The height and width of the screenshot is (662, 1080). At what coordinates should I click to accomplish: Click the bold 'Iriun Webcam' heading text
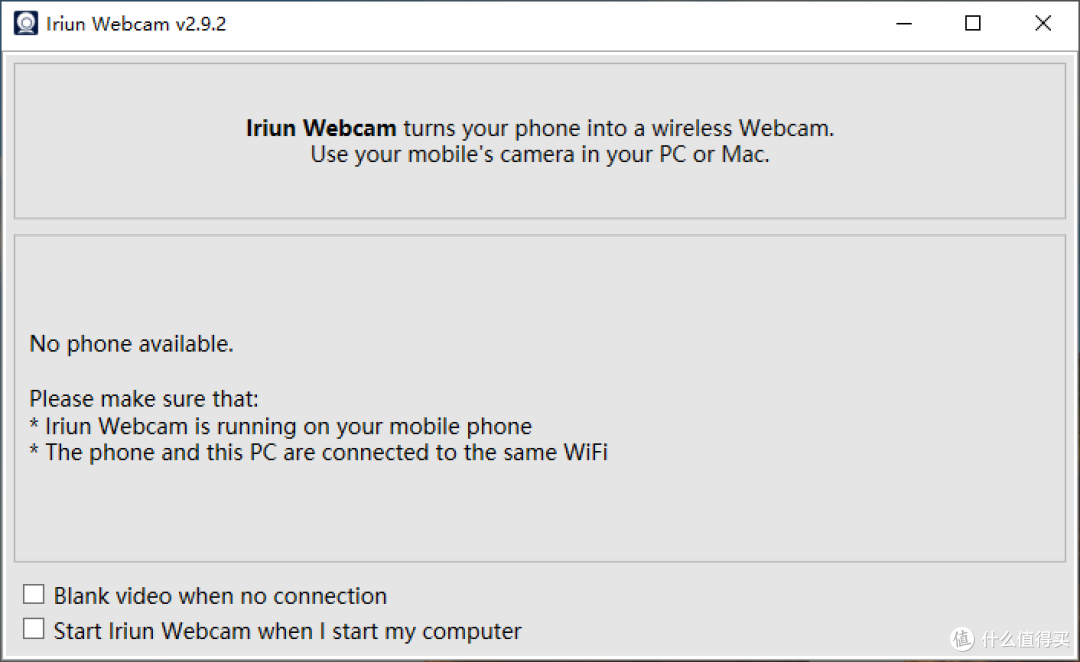click(321, 128)
